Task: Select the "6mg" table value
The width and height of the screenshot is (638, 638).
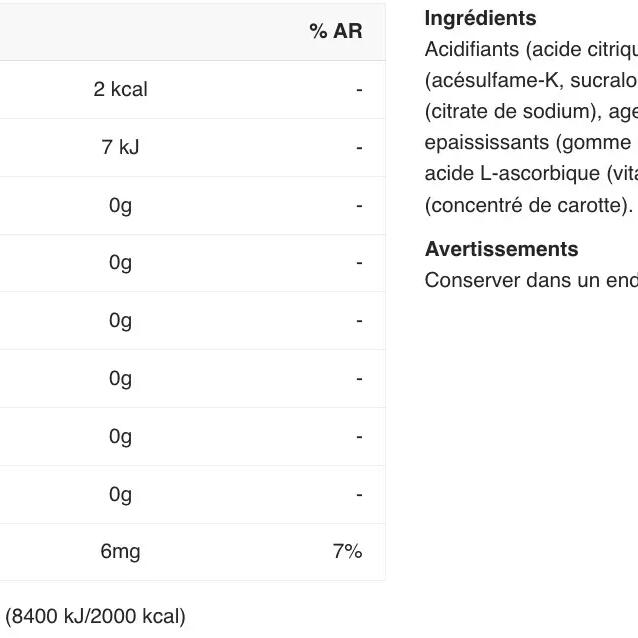Action: tap(120, 551)
